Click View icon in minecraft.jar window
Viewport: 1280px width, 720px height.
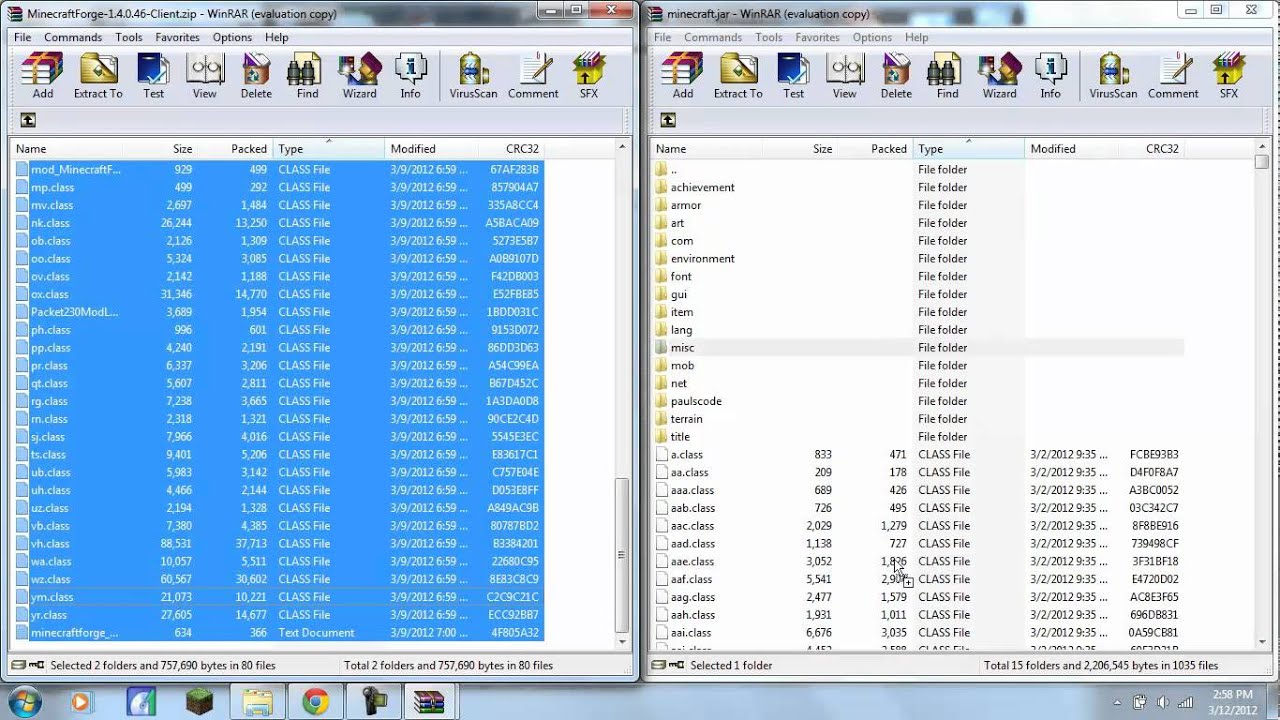click(844, 76)
